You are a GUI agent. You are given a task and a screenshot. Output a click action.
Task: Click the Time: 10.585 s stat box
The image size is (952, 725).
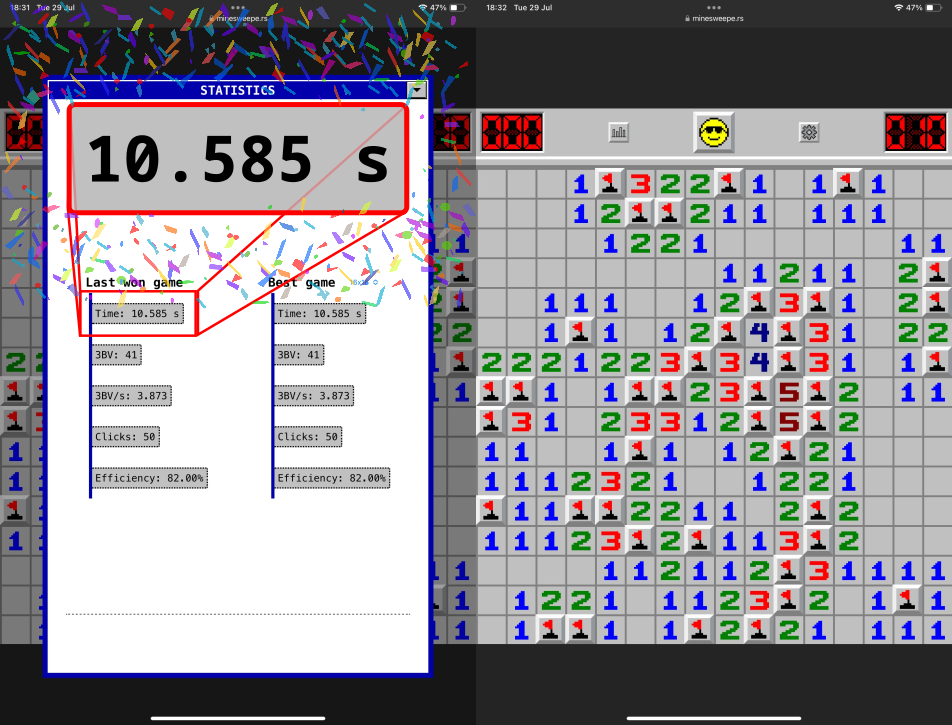[x=140, y=313]
